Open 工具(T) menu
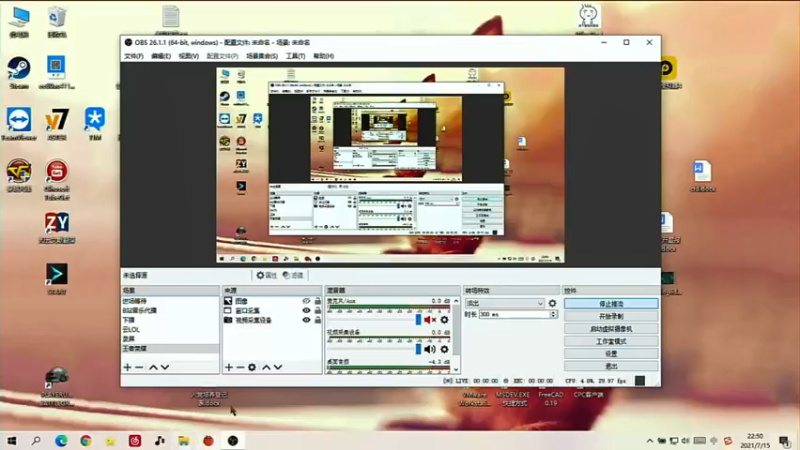Image resolution: width=800 pixels, height=450 pixels. [295, 56]
